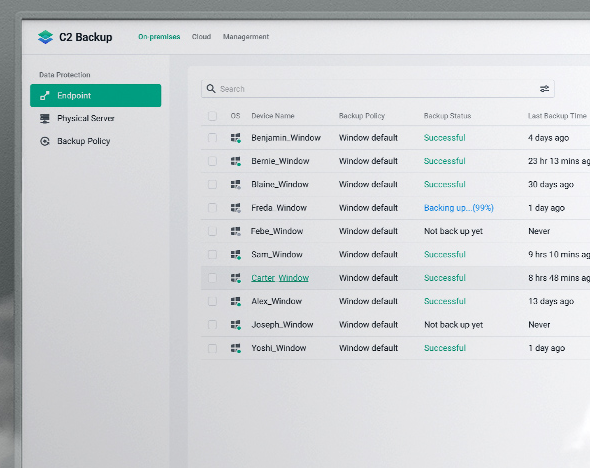590x468 pixels.
Task: Open the Benjamin_Window device name
Action: (286, 138)
